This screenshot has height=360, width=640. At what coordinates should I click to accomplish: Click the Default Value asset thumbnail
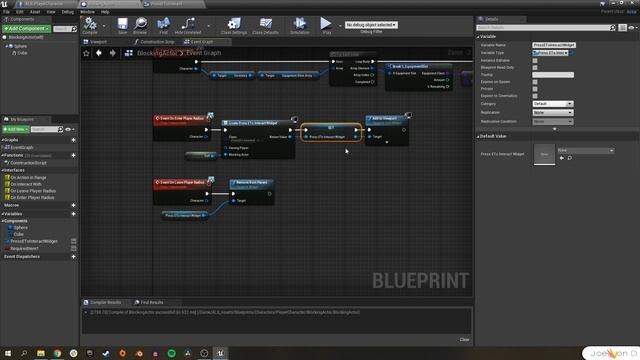pos(544,154)
